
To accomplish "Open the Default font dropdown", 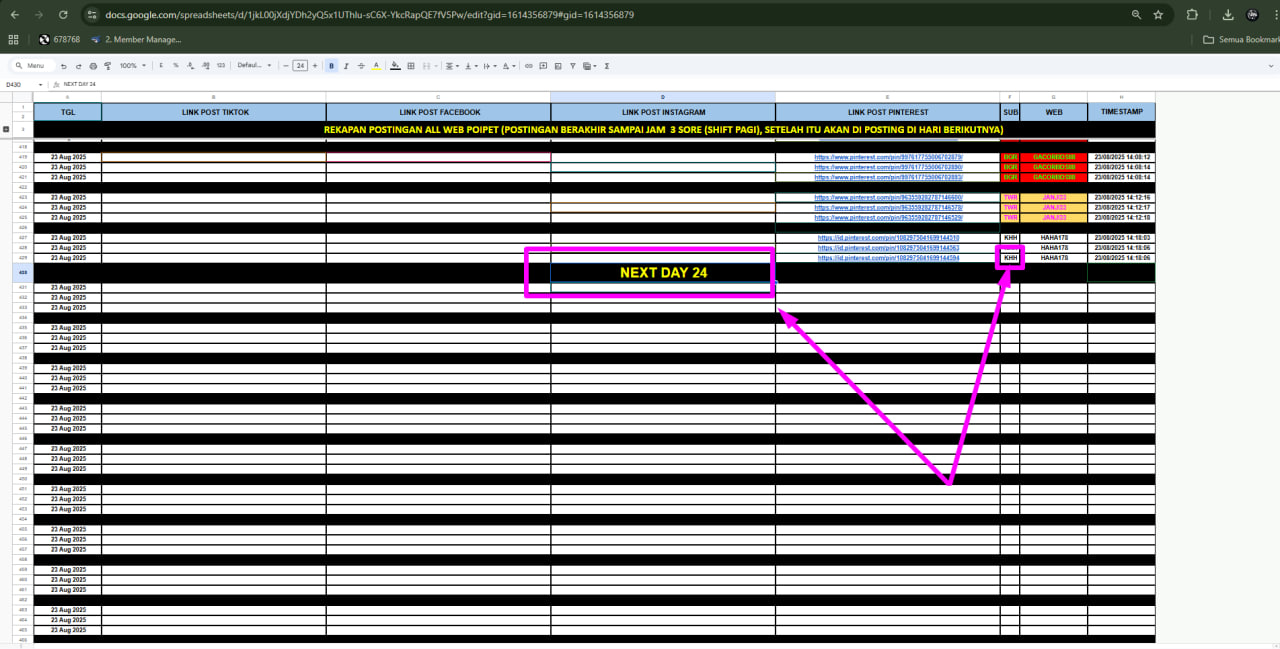I will point(254,66).
